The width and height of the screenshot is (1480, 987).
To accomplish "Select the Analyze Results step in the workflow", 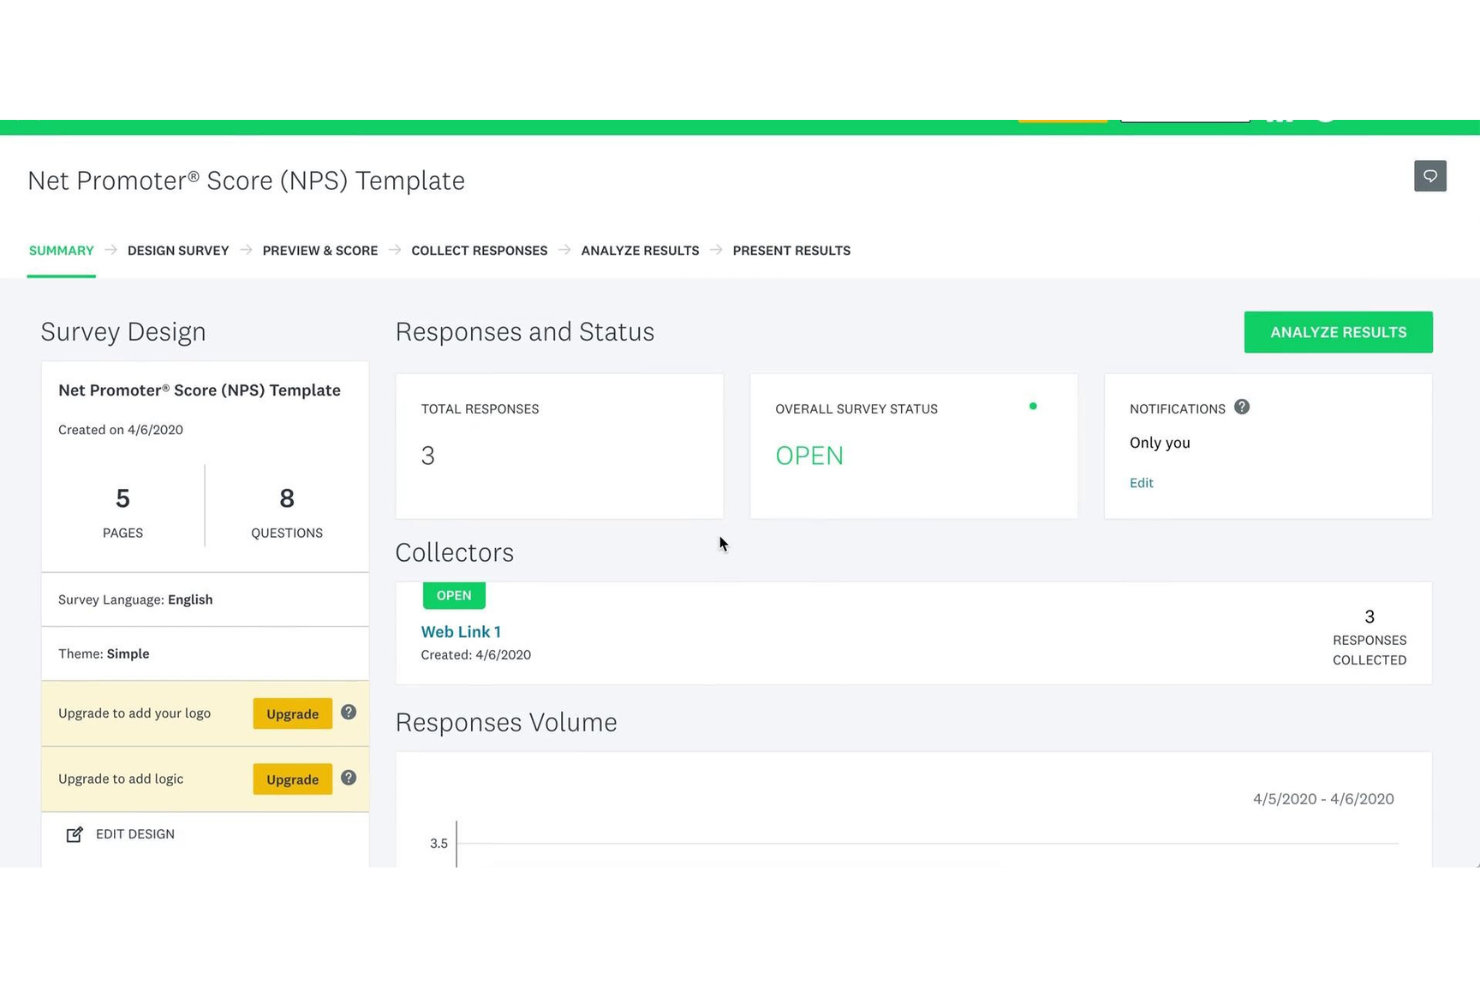I will (x=640, y=250).
